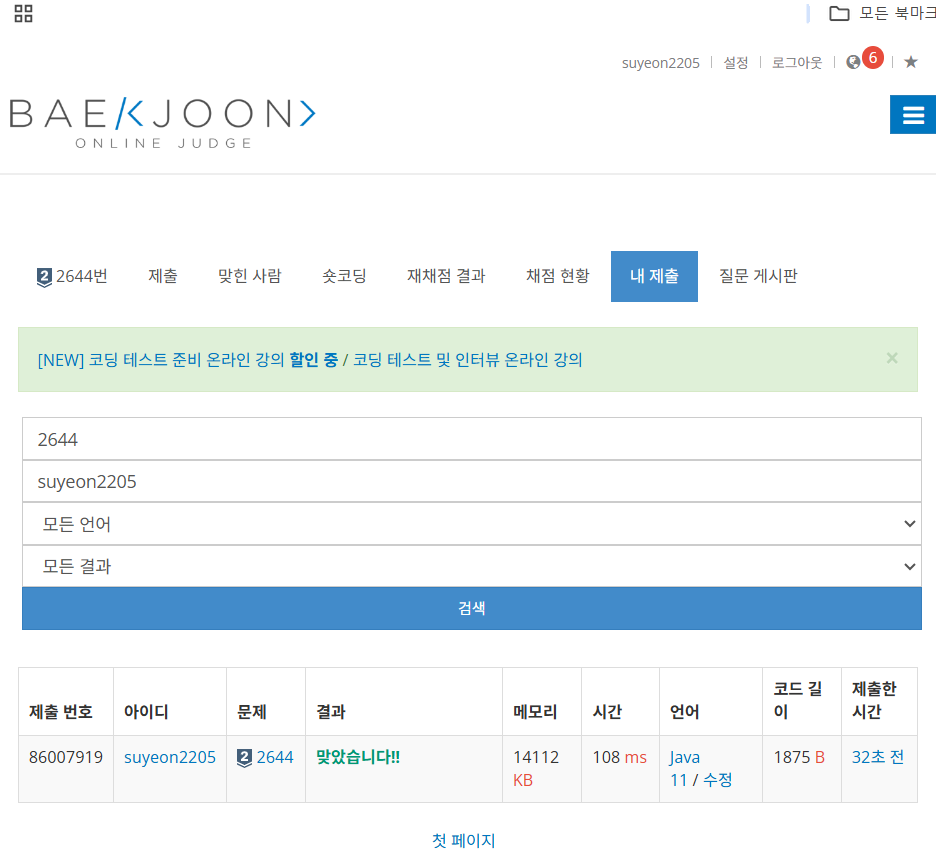This screenshot has height=861, width=936.
Task: Open the Java 11 source code link
Action: tap(684, 768)
